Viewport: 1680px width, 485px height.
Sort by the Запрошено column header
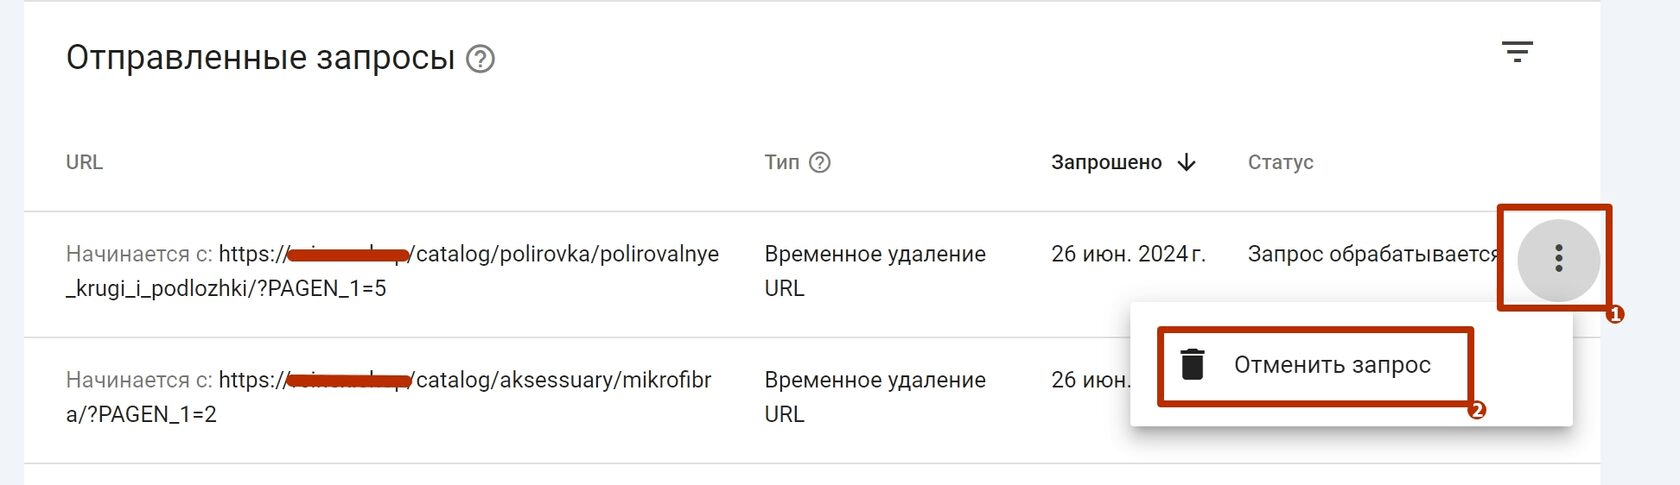tap(1106, 162)
